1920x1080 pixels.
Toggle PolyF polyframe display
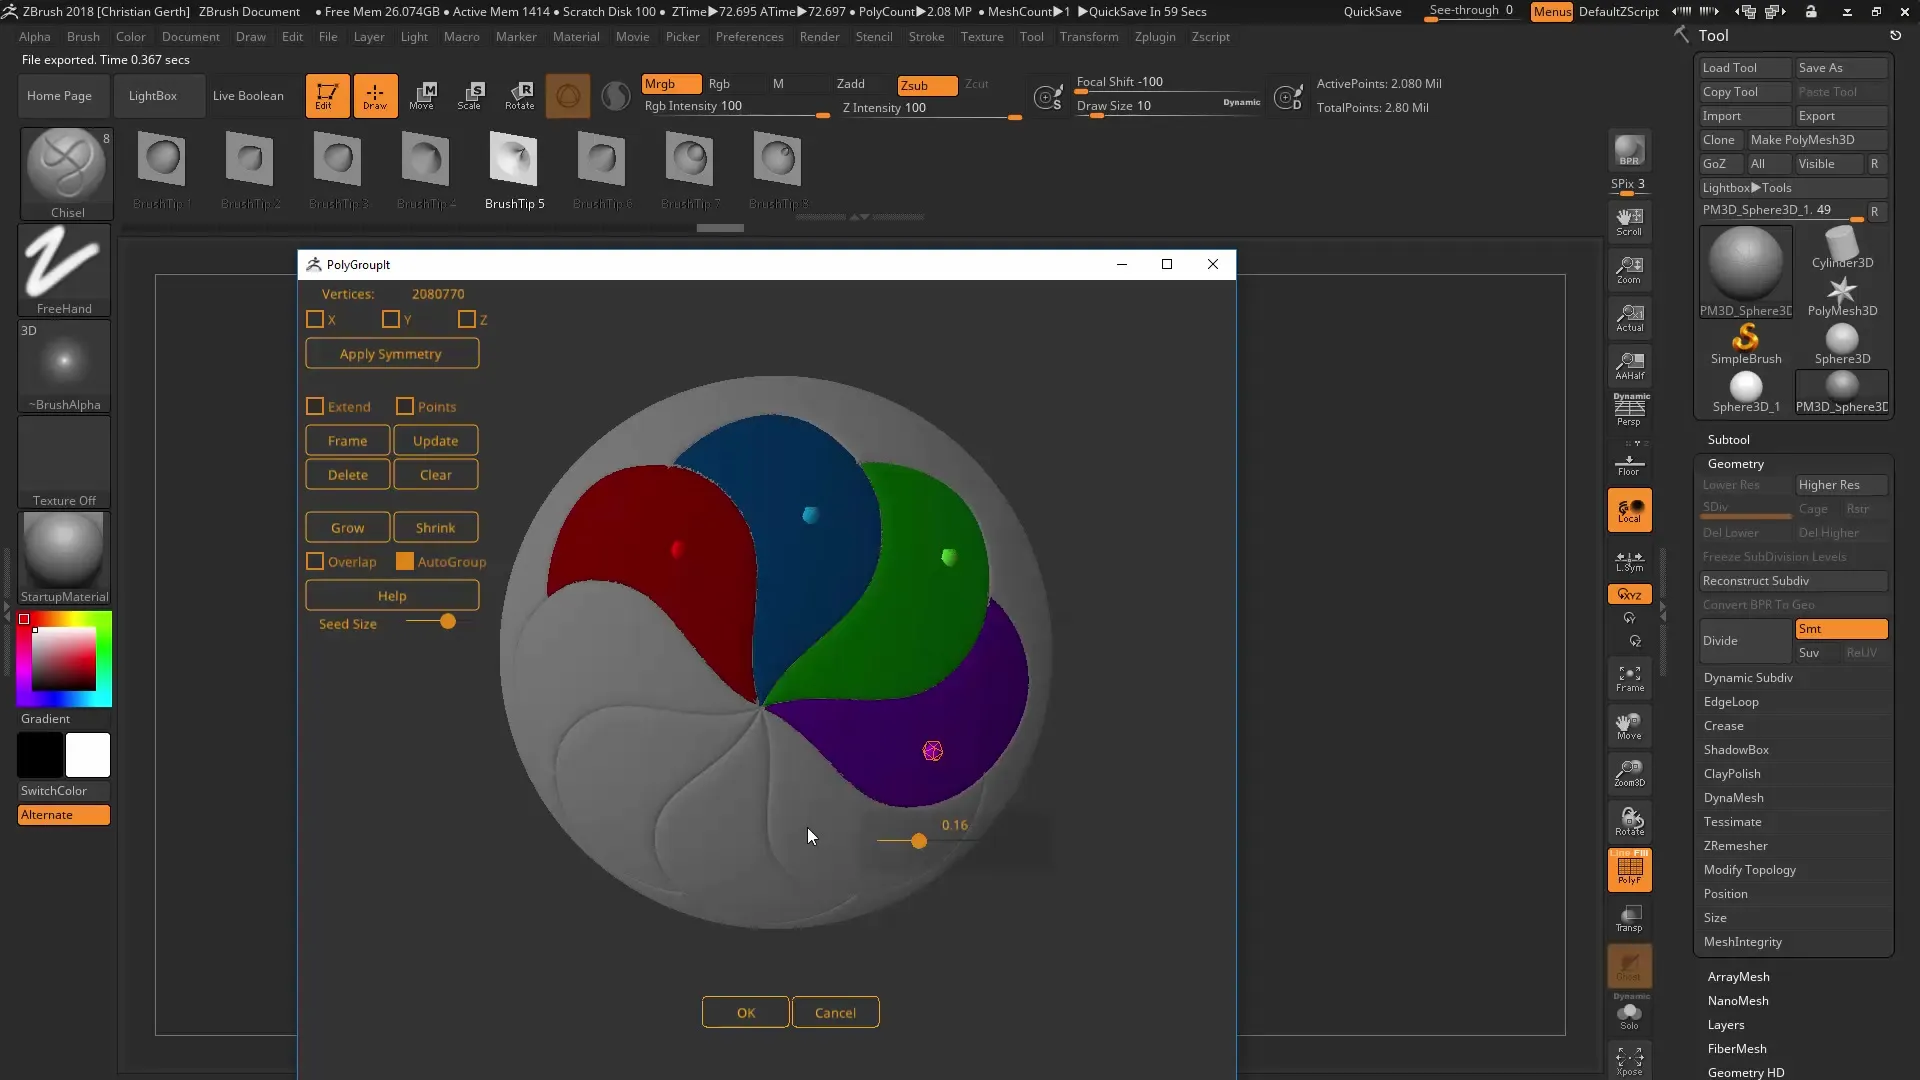pyautogui.click(x=1629, y=870)
